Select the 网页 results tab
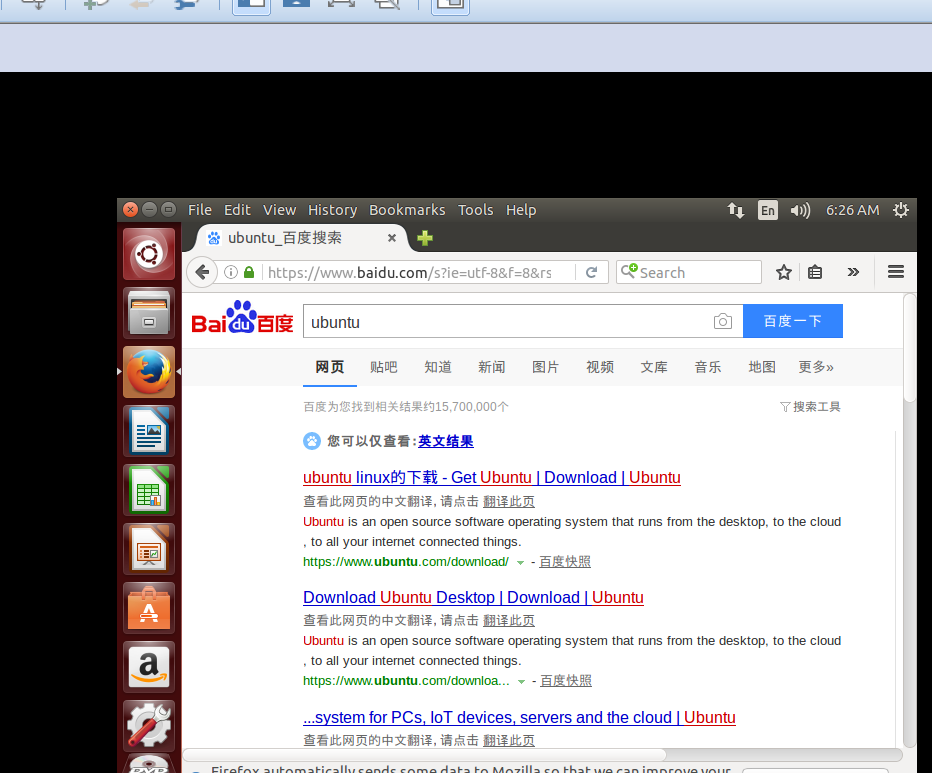This screenshot has width=932, height=773. (x=329, y=367)
